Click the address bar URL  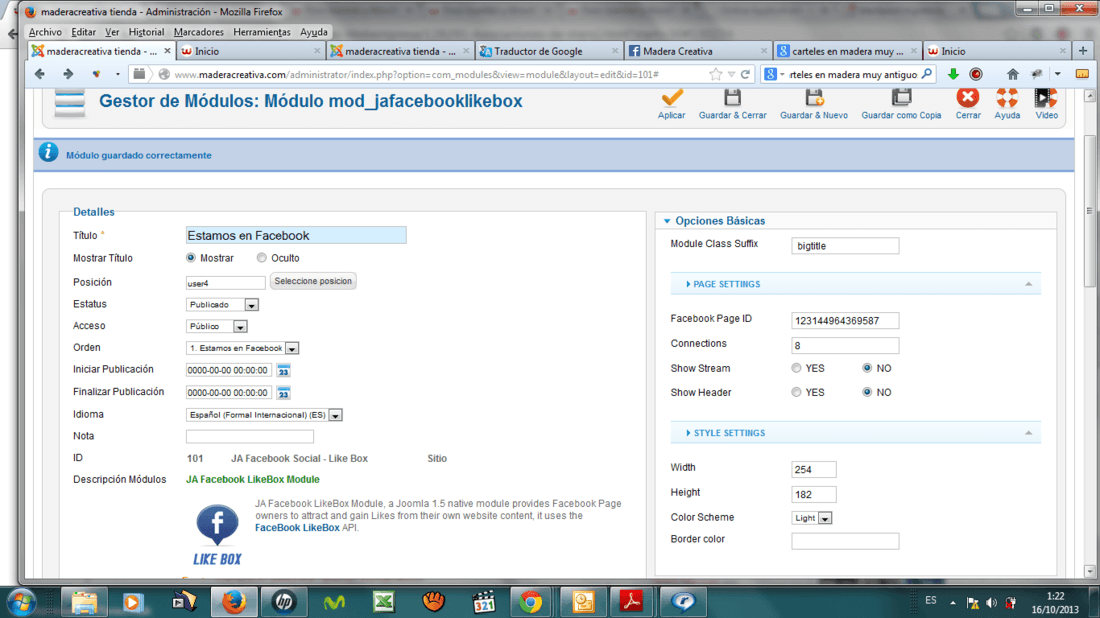417,74
